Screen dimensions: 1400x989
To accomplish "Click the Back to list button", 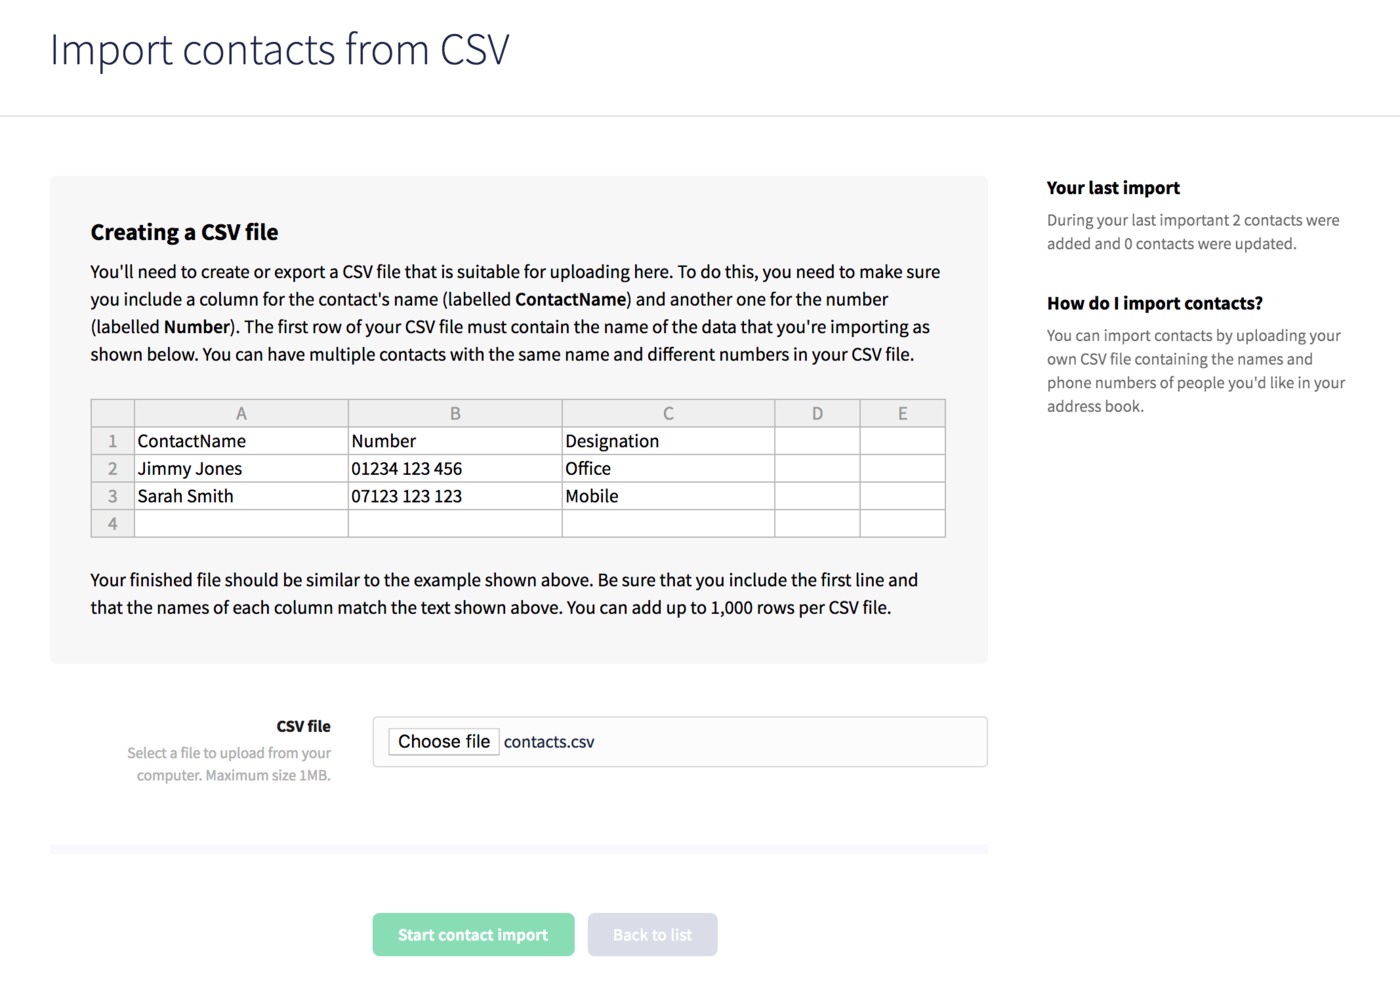I will coord(652,934).
